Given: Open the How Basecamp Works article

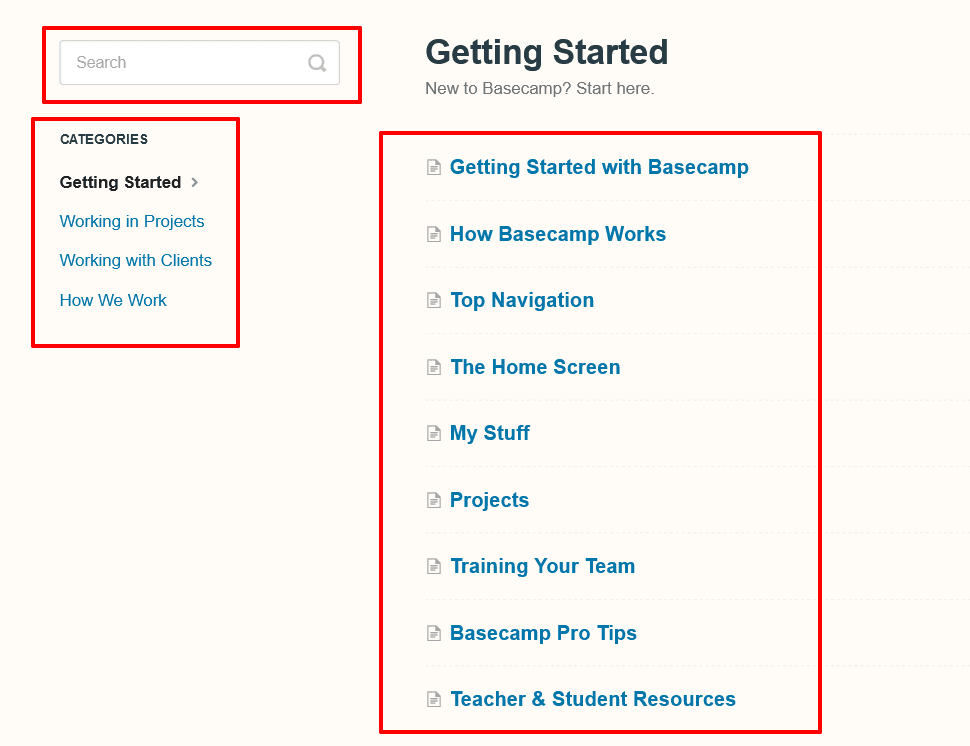Looking at the screenshot, I should tap(558, 234).
